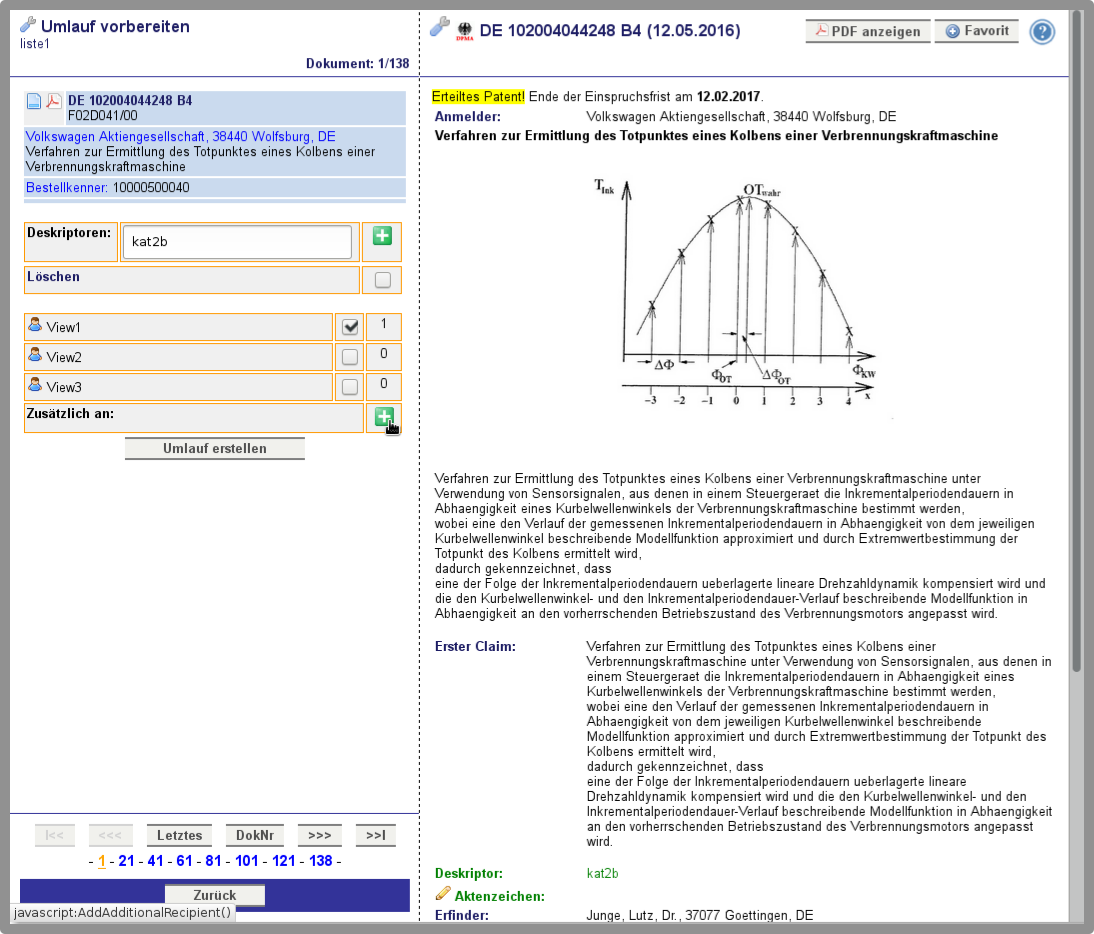Click the View2 count value 0

pos(384,354)
